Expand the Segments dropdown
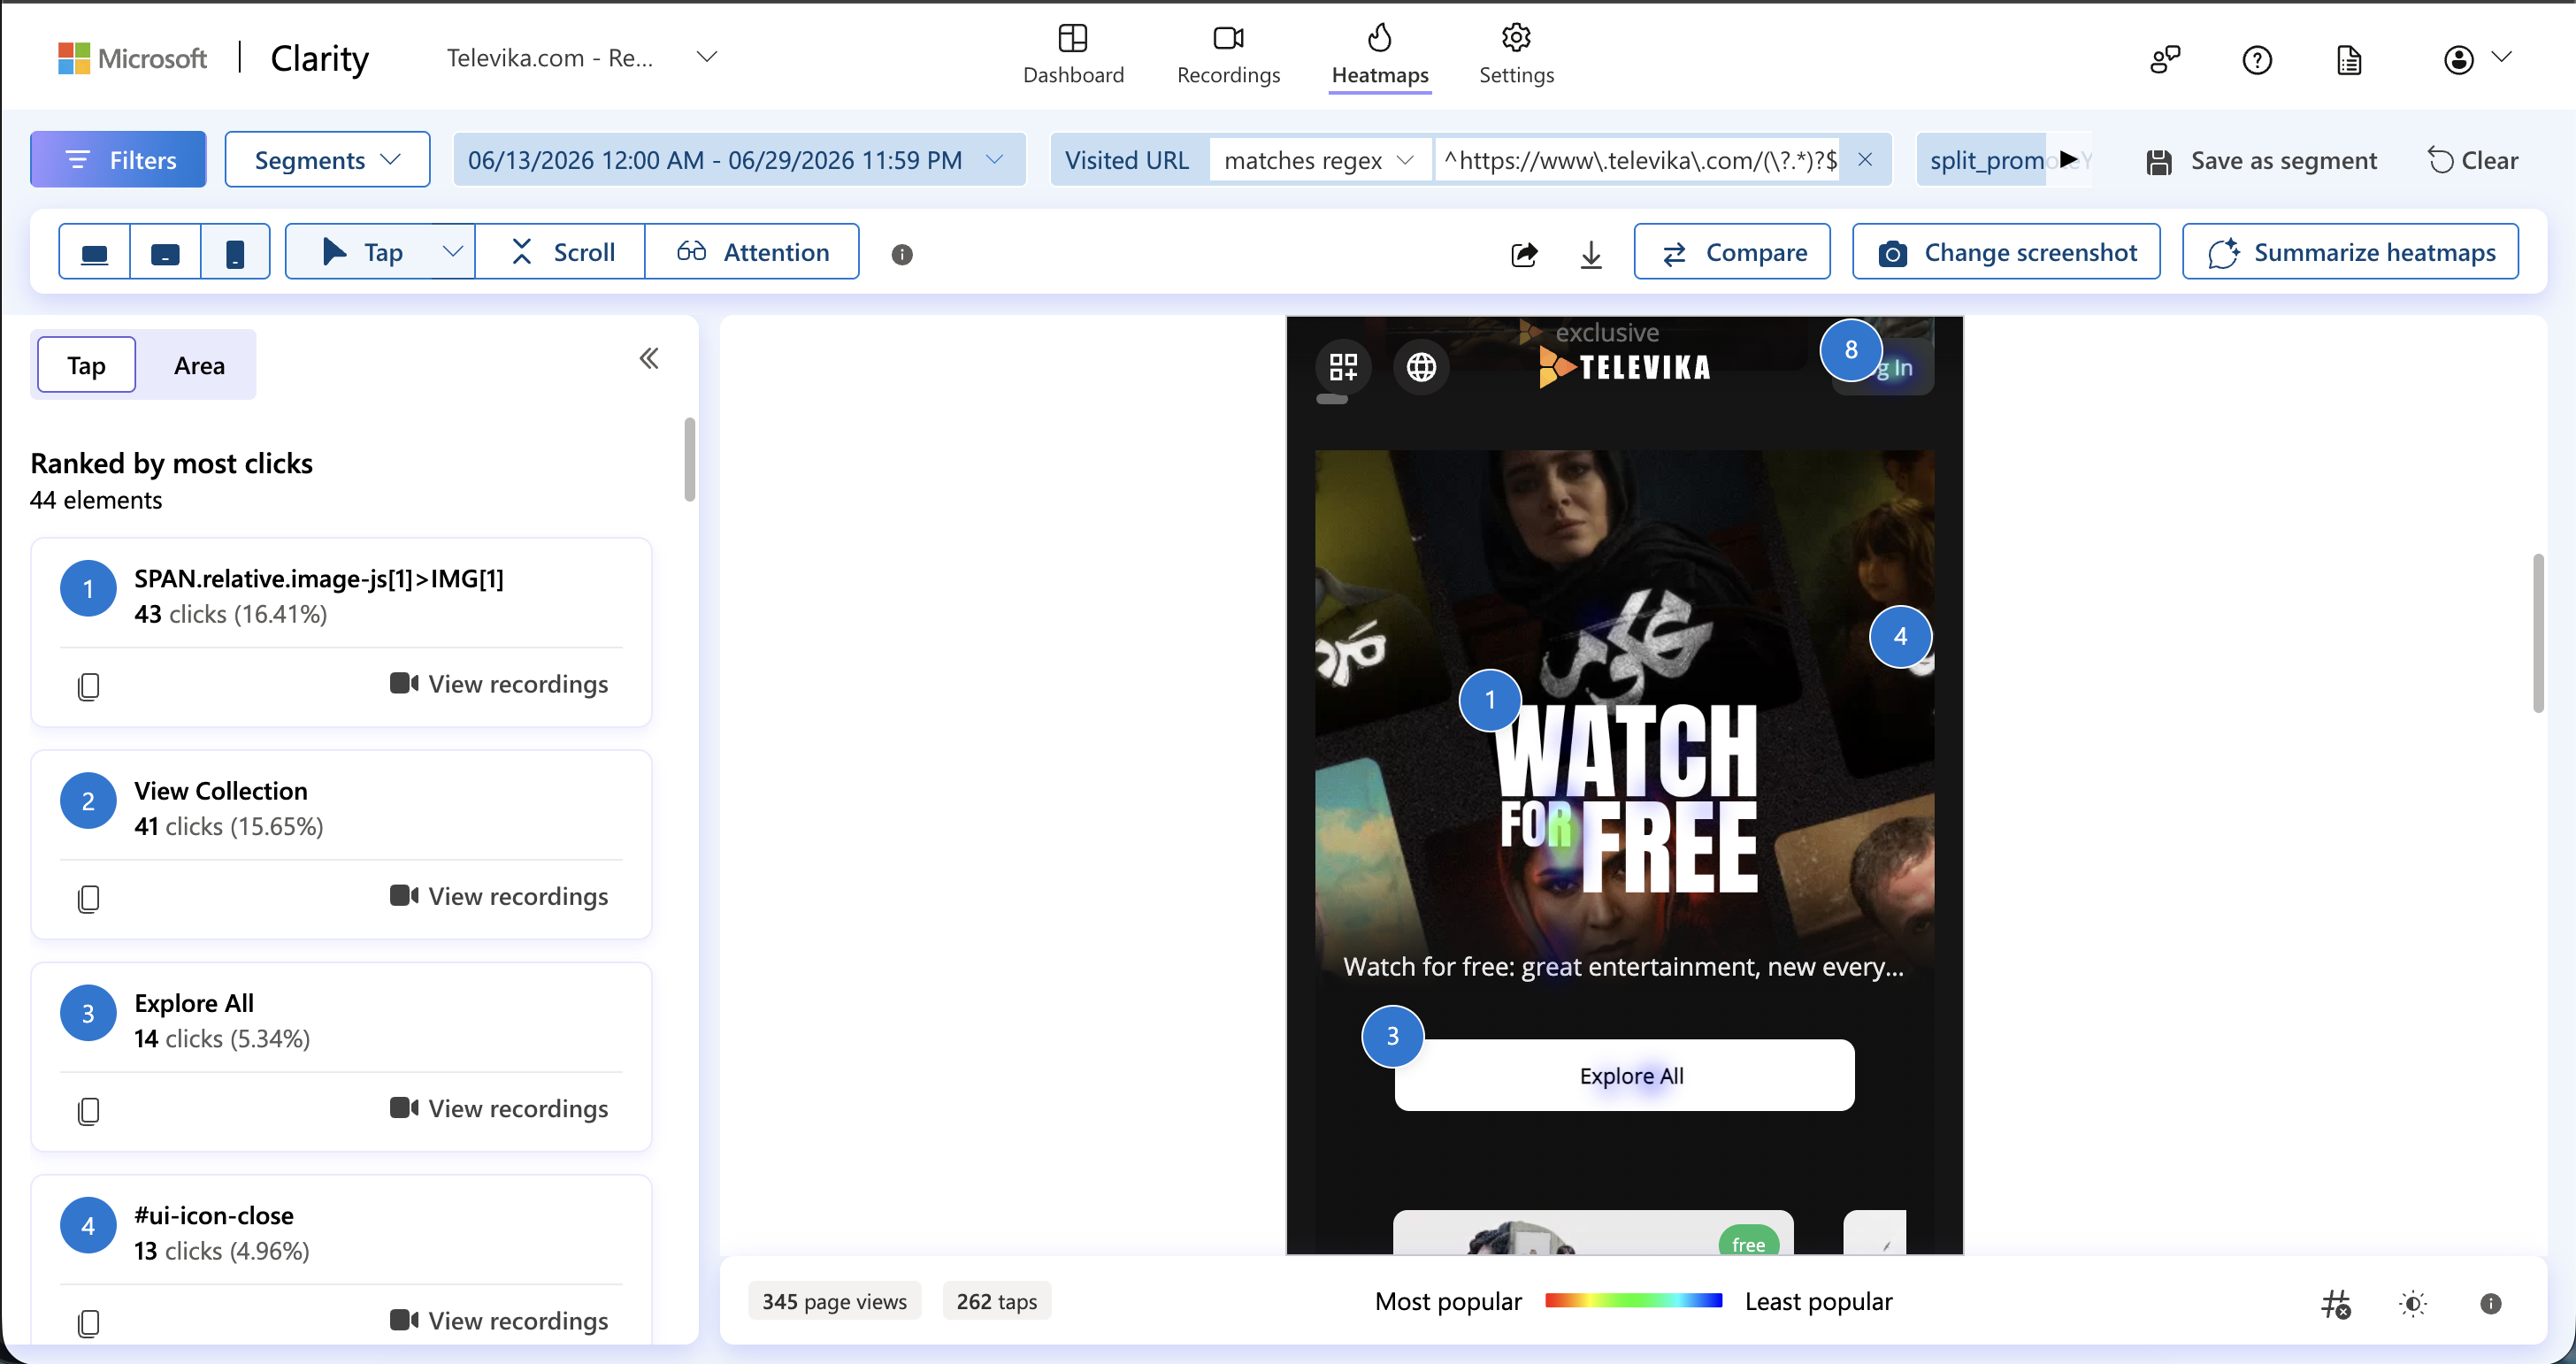 [327, 159]
